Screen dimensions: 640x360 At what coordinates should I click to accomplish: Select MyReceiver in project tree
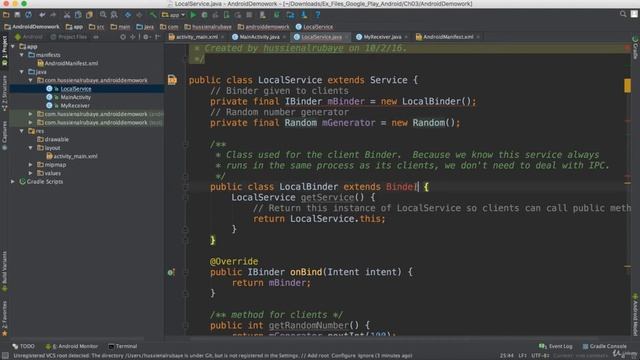pos(68,106)
